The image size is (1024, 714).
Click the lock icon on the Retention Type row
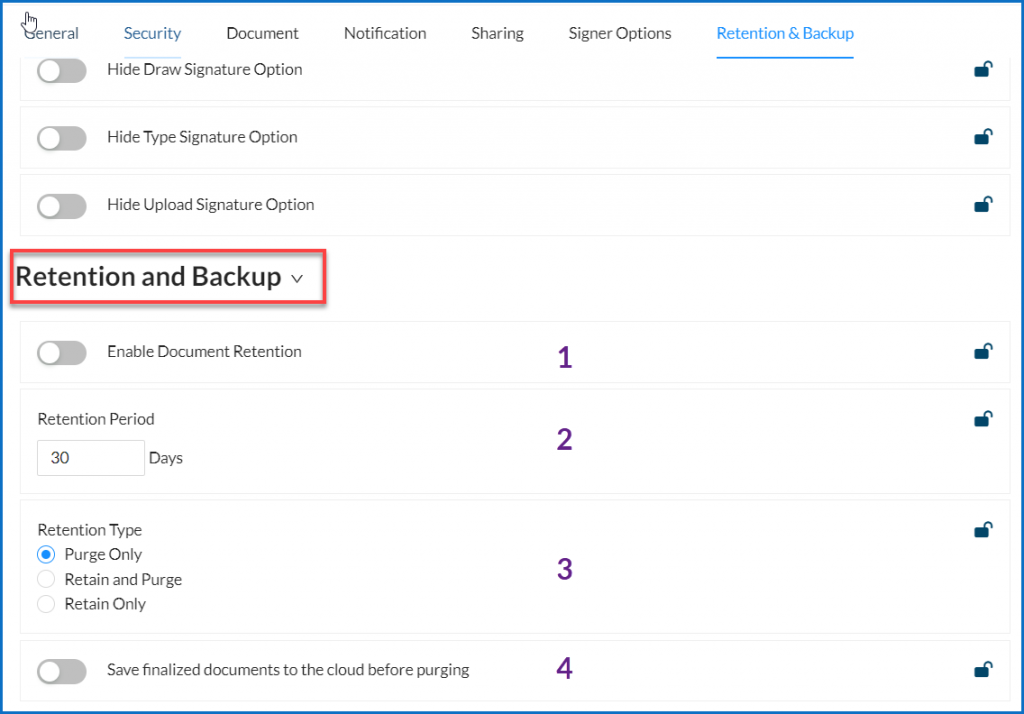coord(983,530)
